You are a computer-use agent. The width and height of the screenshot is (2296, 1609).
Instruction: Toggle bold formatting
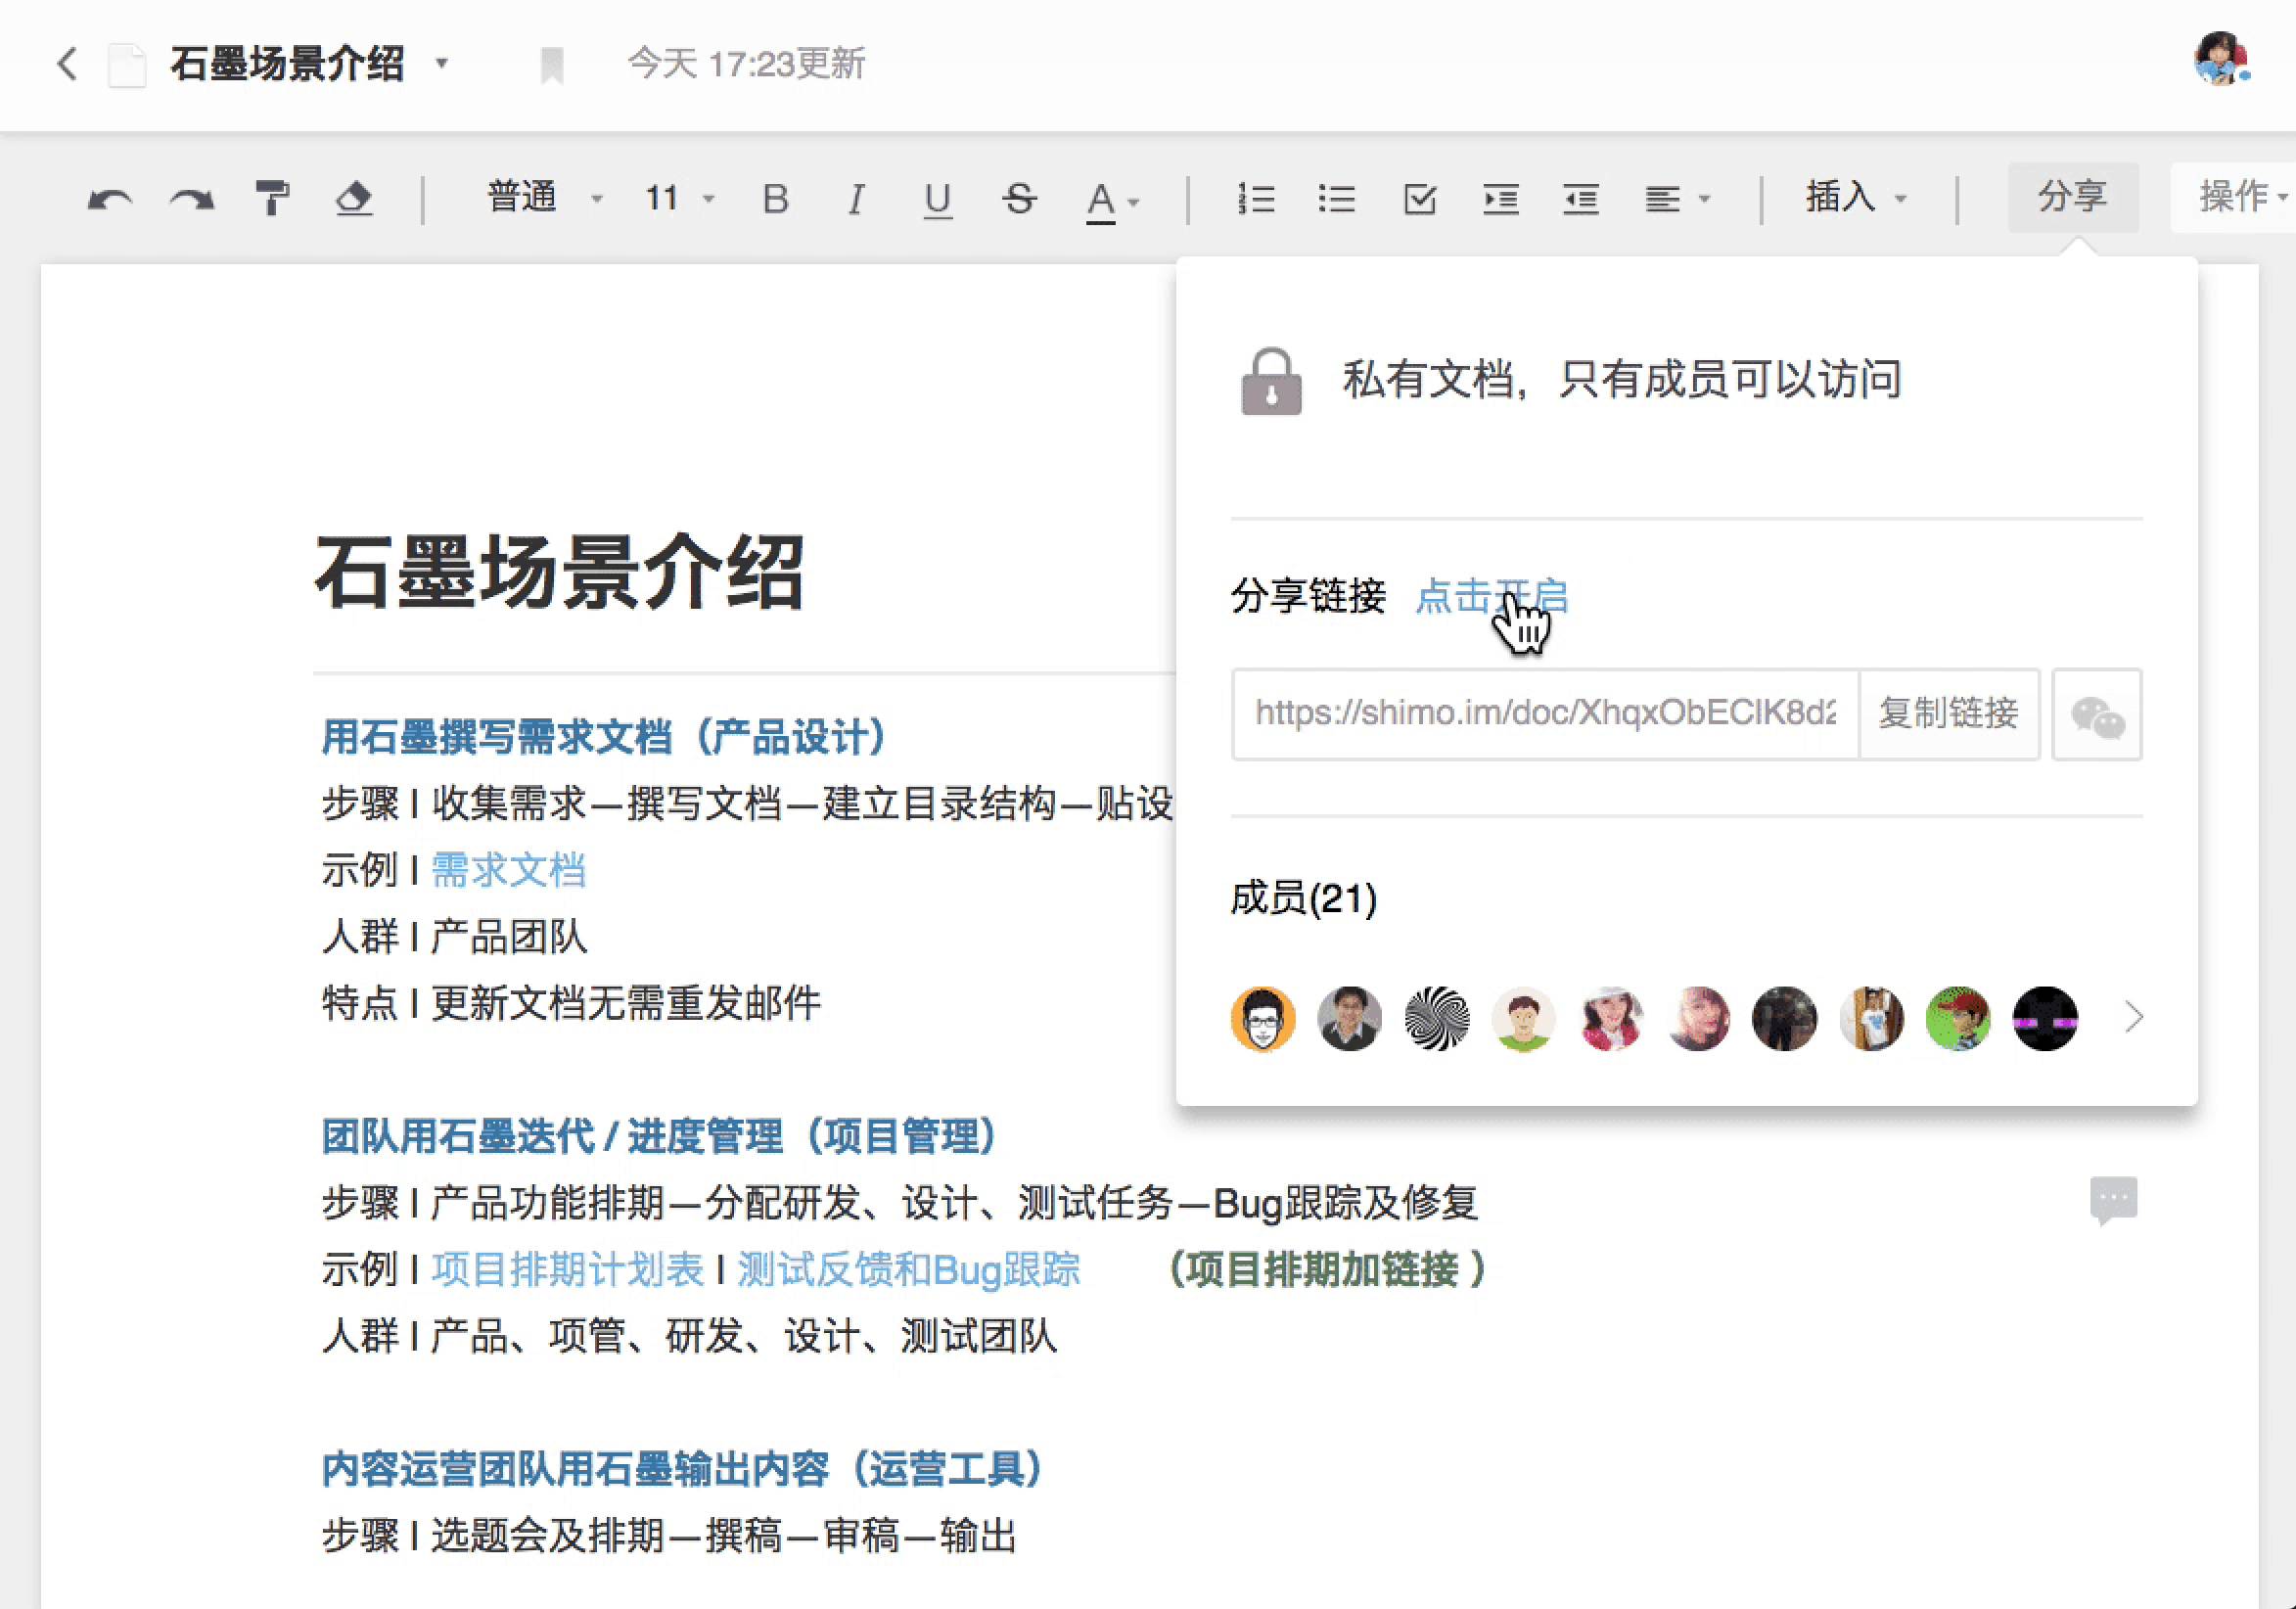[775, 198]
